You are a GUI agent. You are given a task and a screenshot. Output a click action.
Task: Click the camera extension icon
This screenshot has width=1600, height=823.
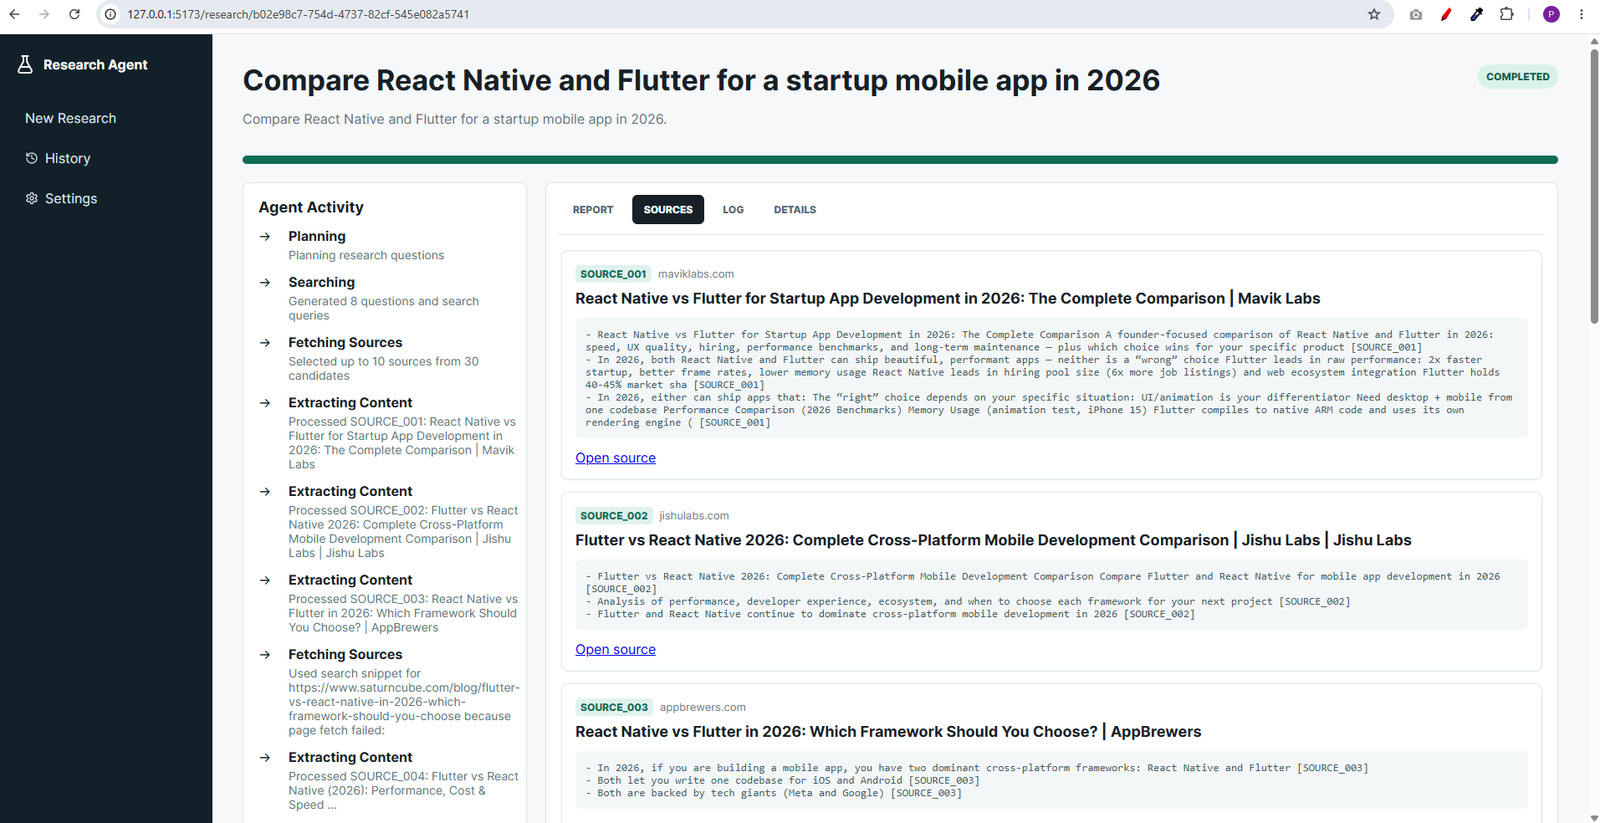point(1416,14)
